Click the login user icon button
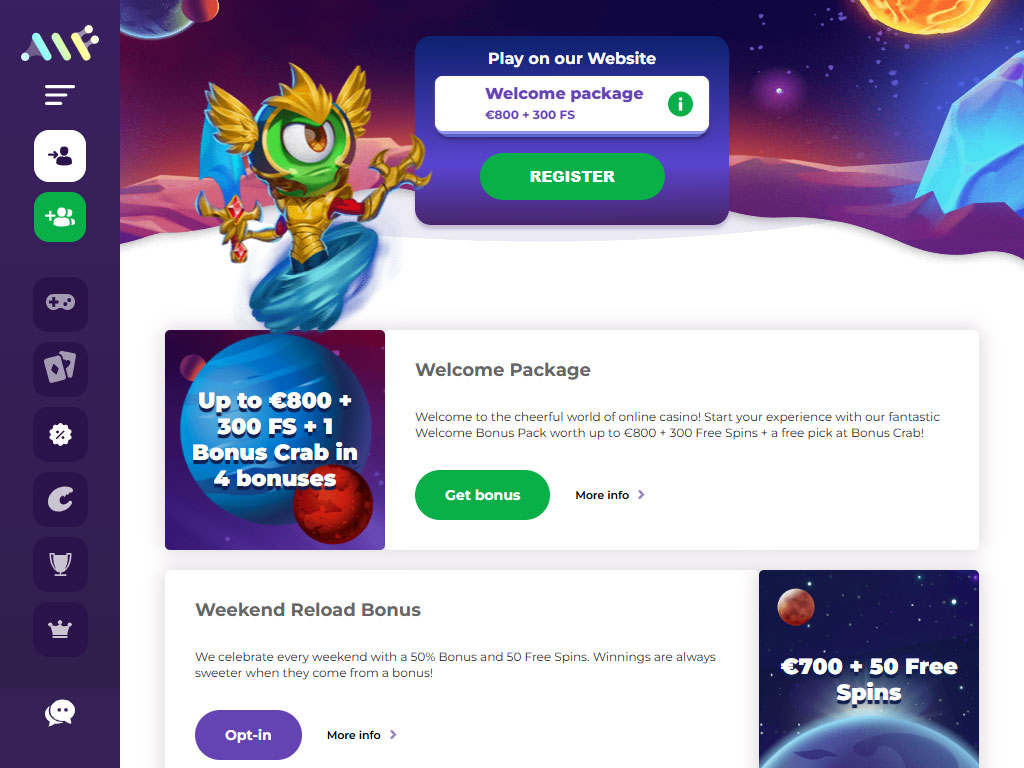Image resolution: width=1024 pixels, height=768 pixels. tap(60, 156)
